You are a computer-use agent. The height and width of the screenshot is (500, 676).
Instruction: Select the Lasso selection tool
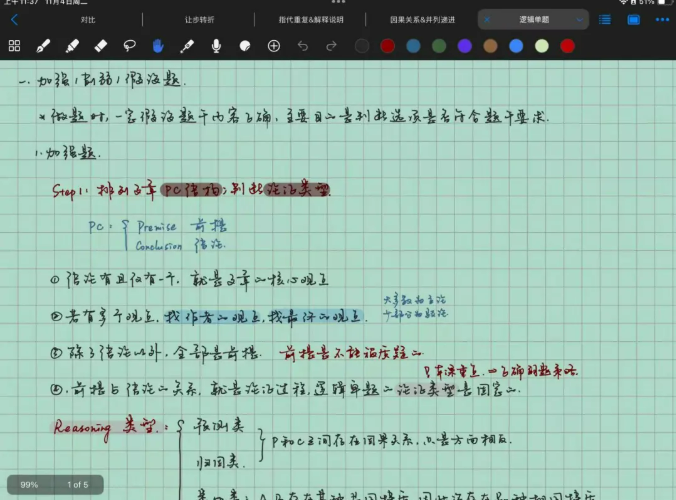pyautogui.click(x=129, y=46)
